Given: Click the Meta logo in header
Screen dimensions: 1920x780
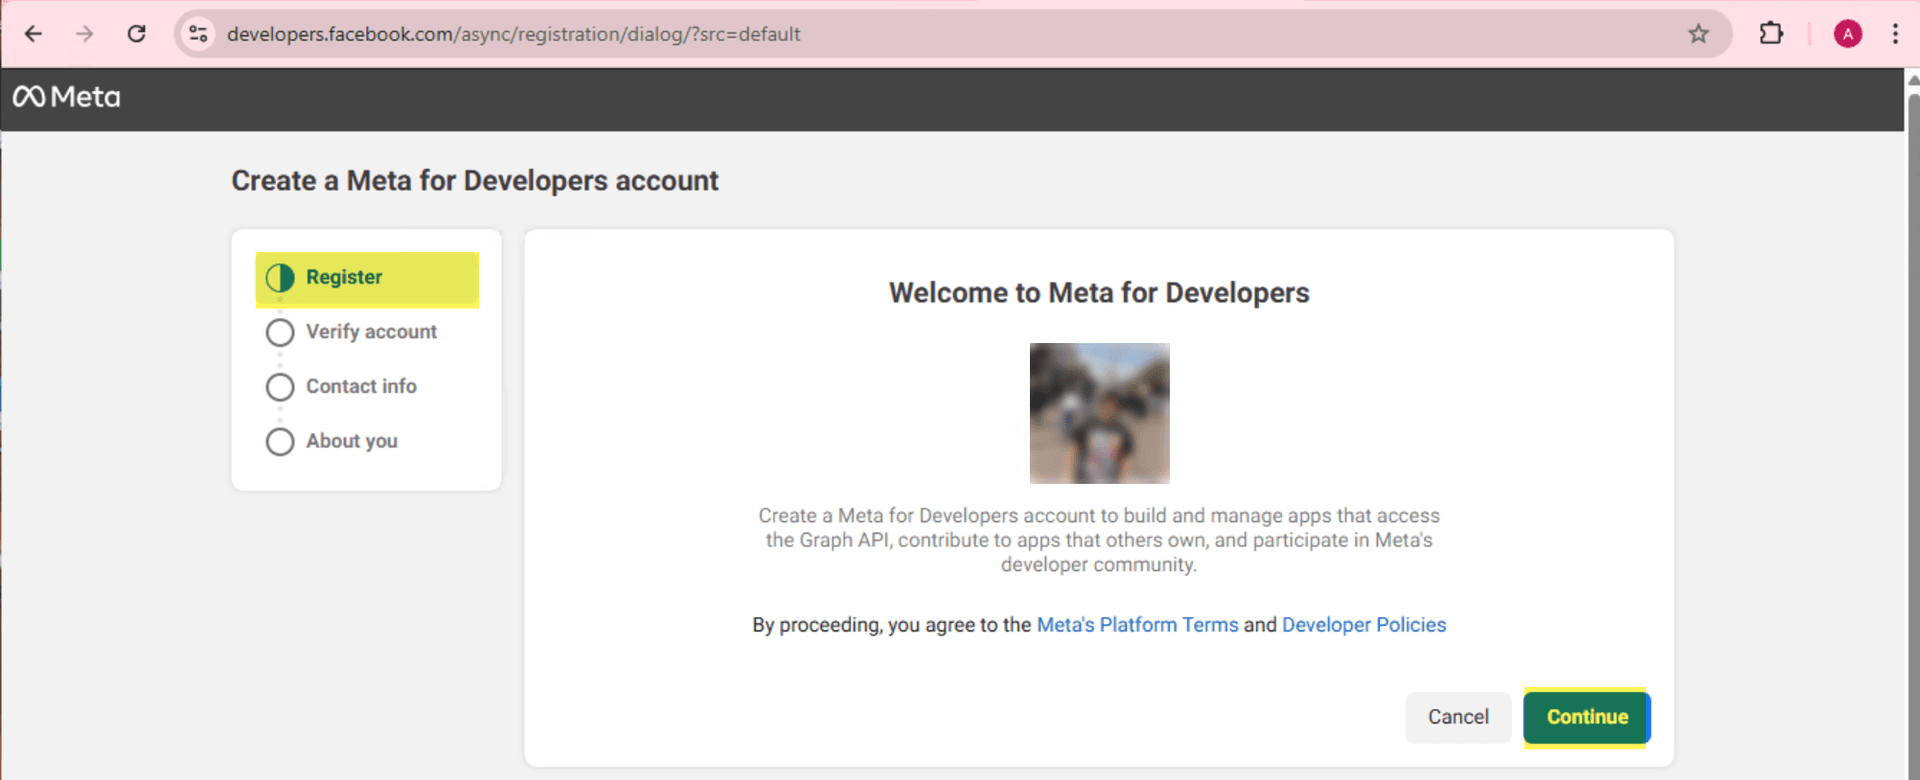Looking at the screenshot, I should pyautogui.click(x=66, y=97).
